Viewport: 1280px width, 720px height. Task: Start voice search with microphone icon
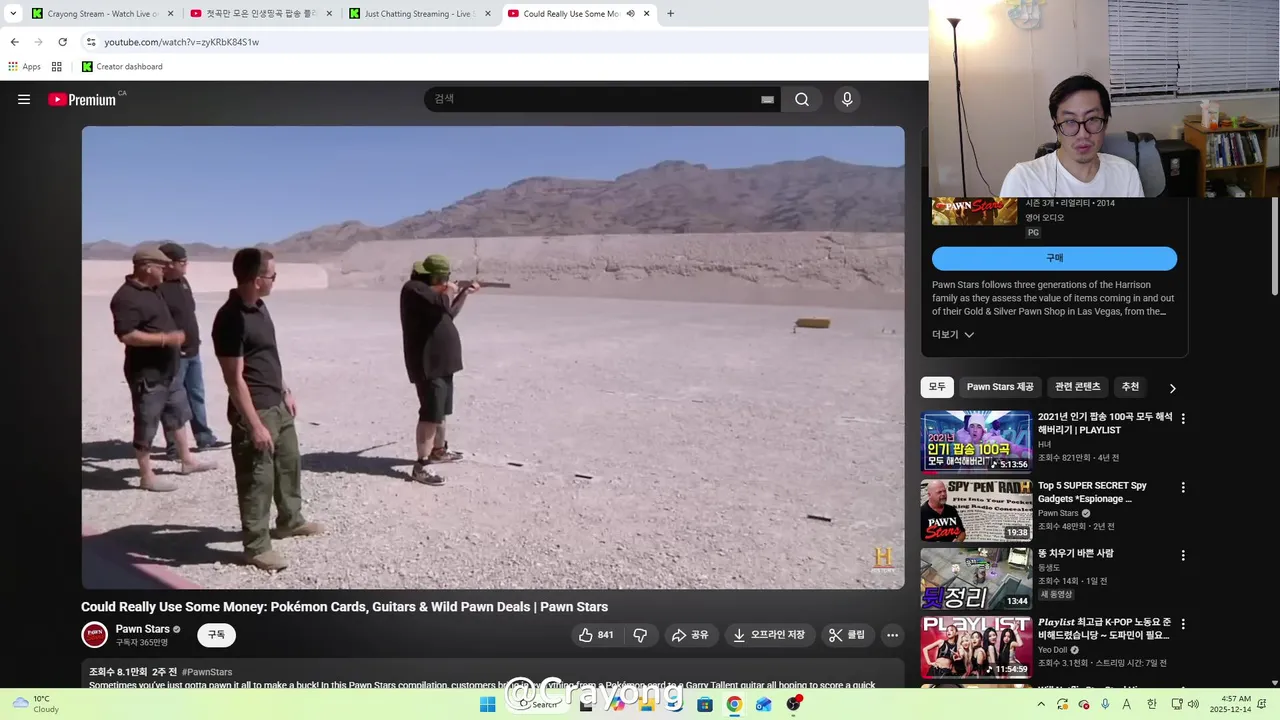point(847,99)
